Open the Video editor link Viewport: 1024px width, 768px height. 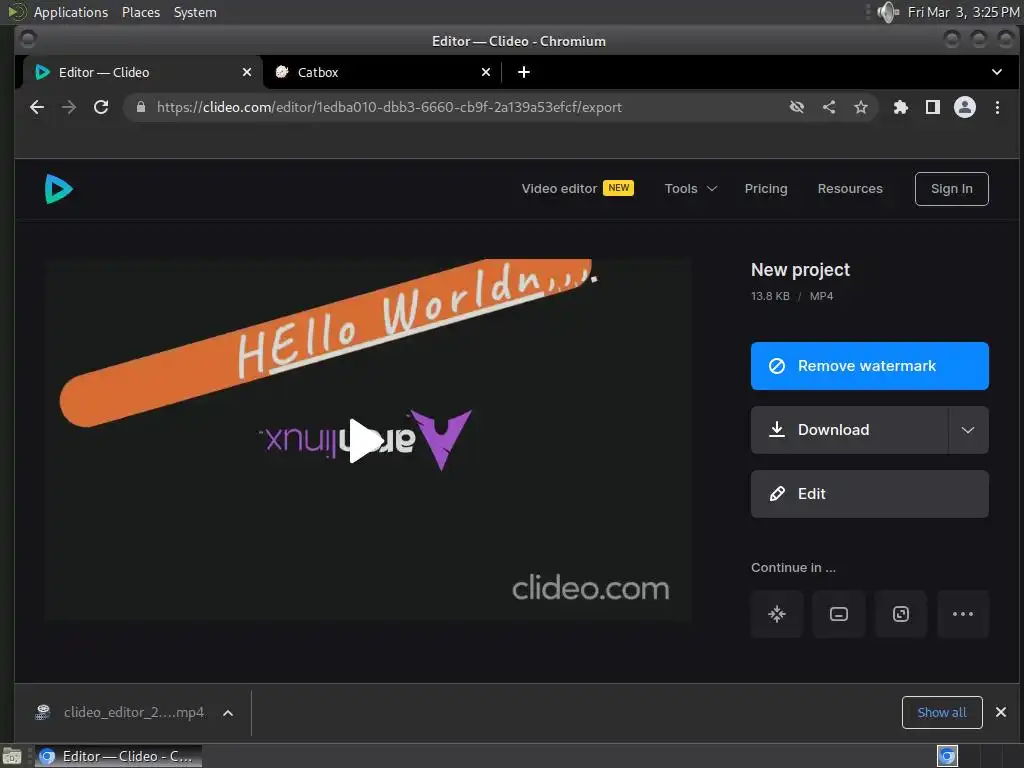[577, 189]
